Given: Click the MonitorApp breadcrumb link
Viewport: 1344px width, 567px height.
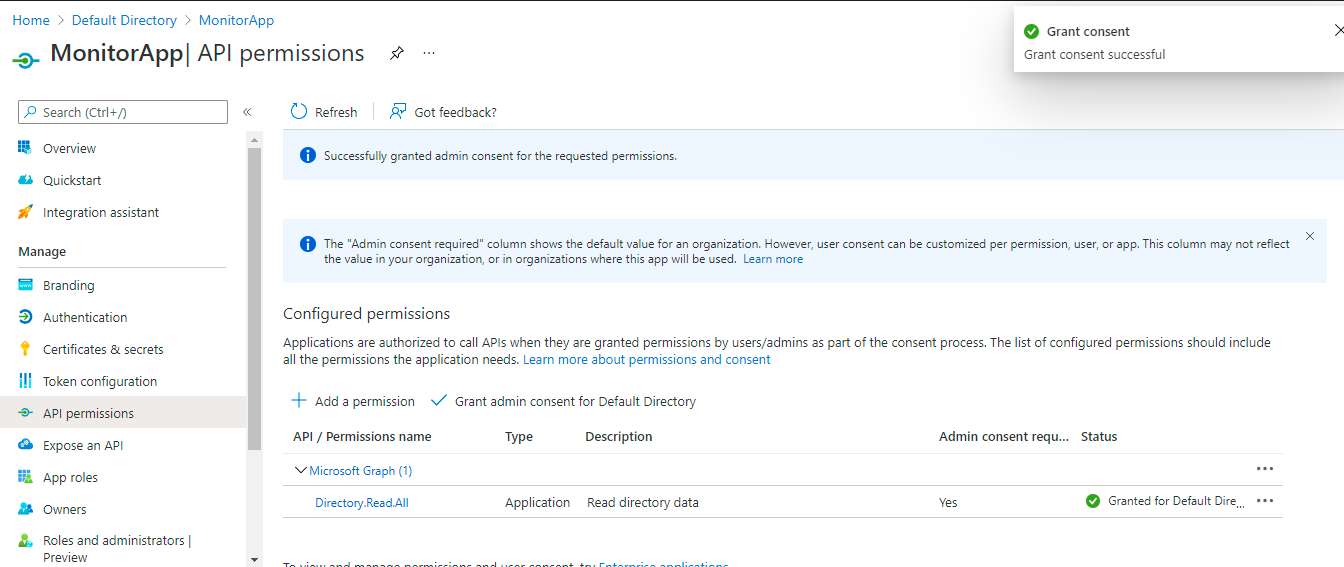Looking at the screenshot, I should [x=236, y=20].
